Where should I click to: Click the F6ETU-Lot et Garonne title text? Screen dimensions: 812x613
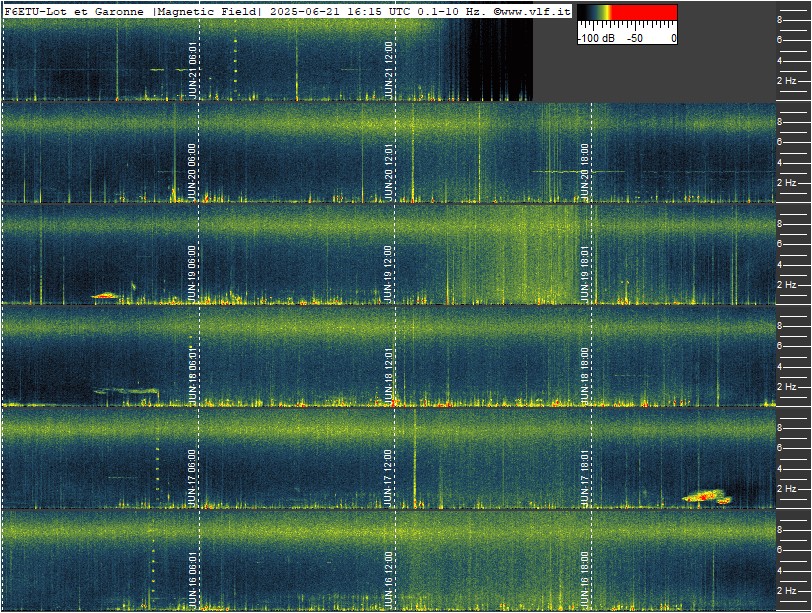point(74,11)
